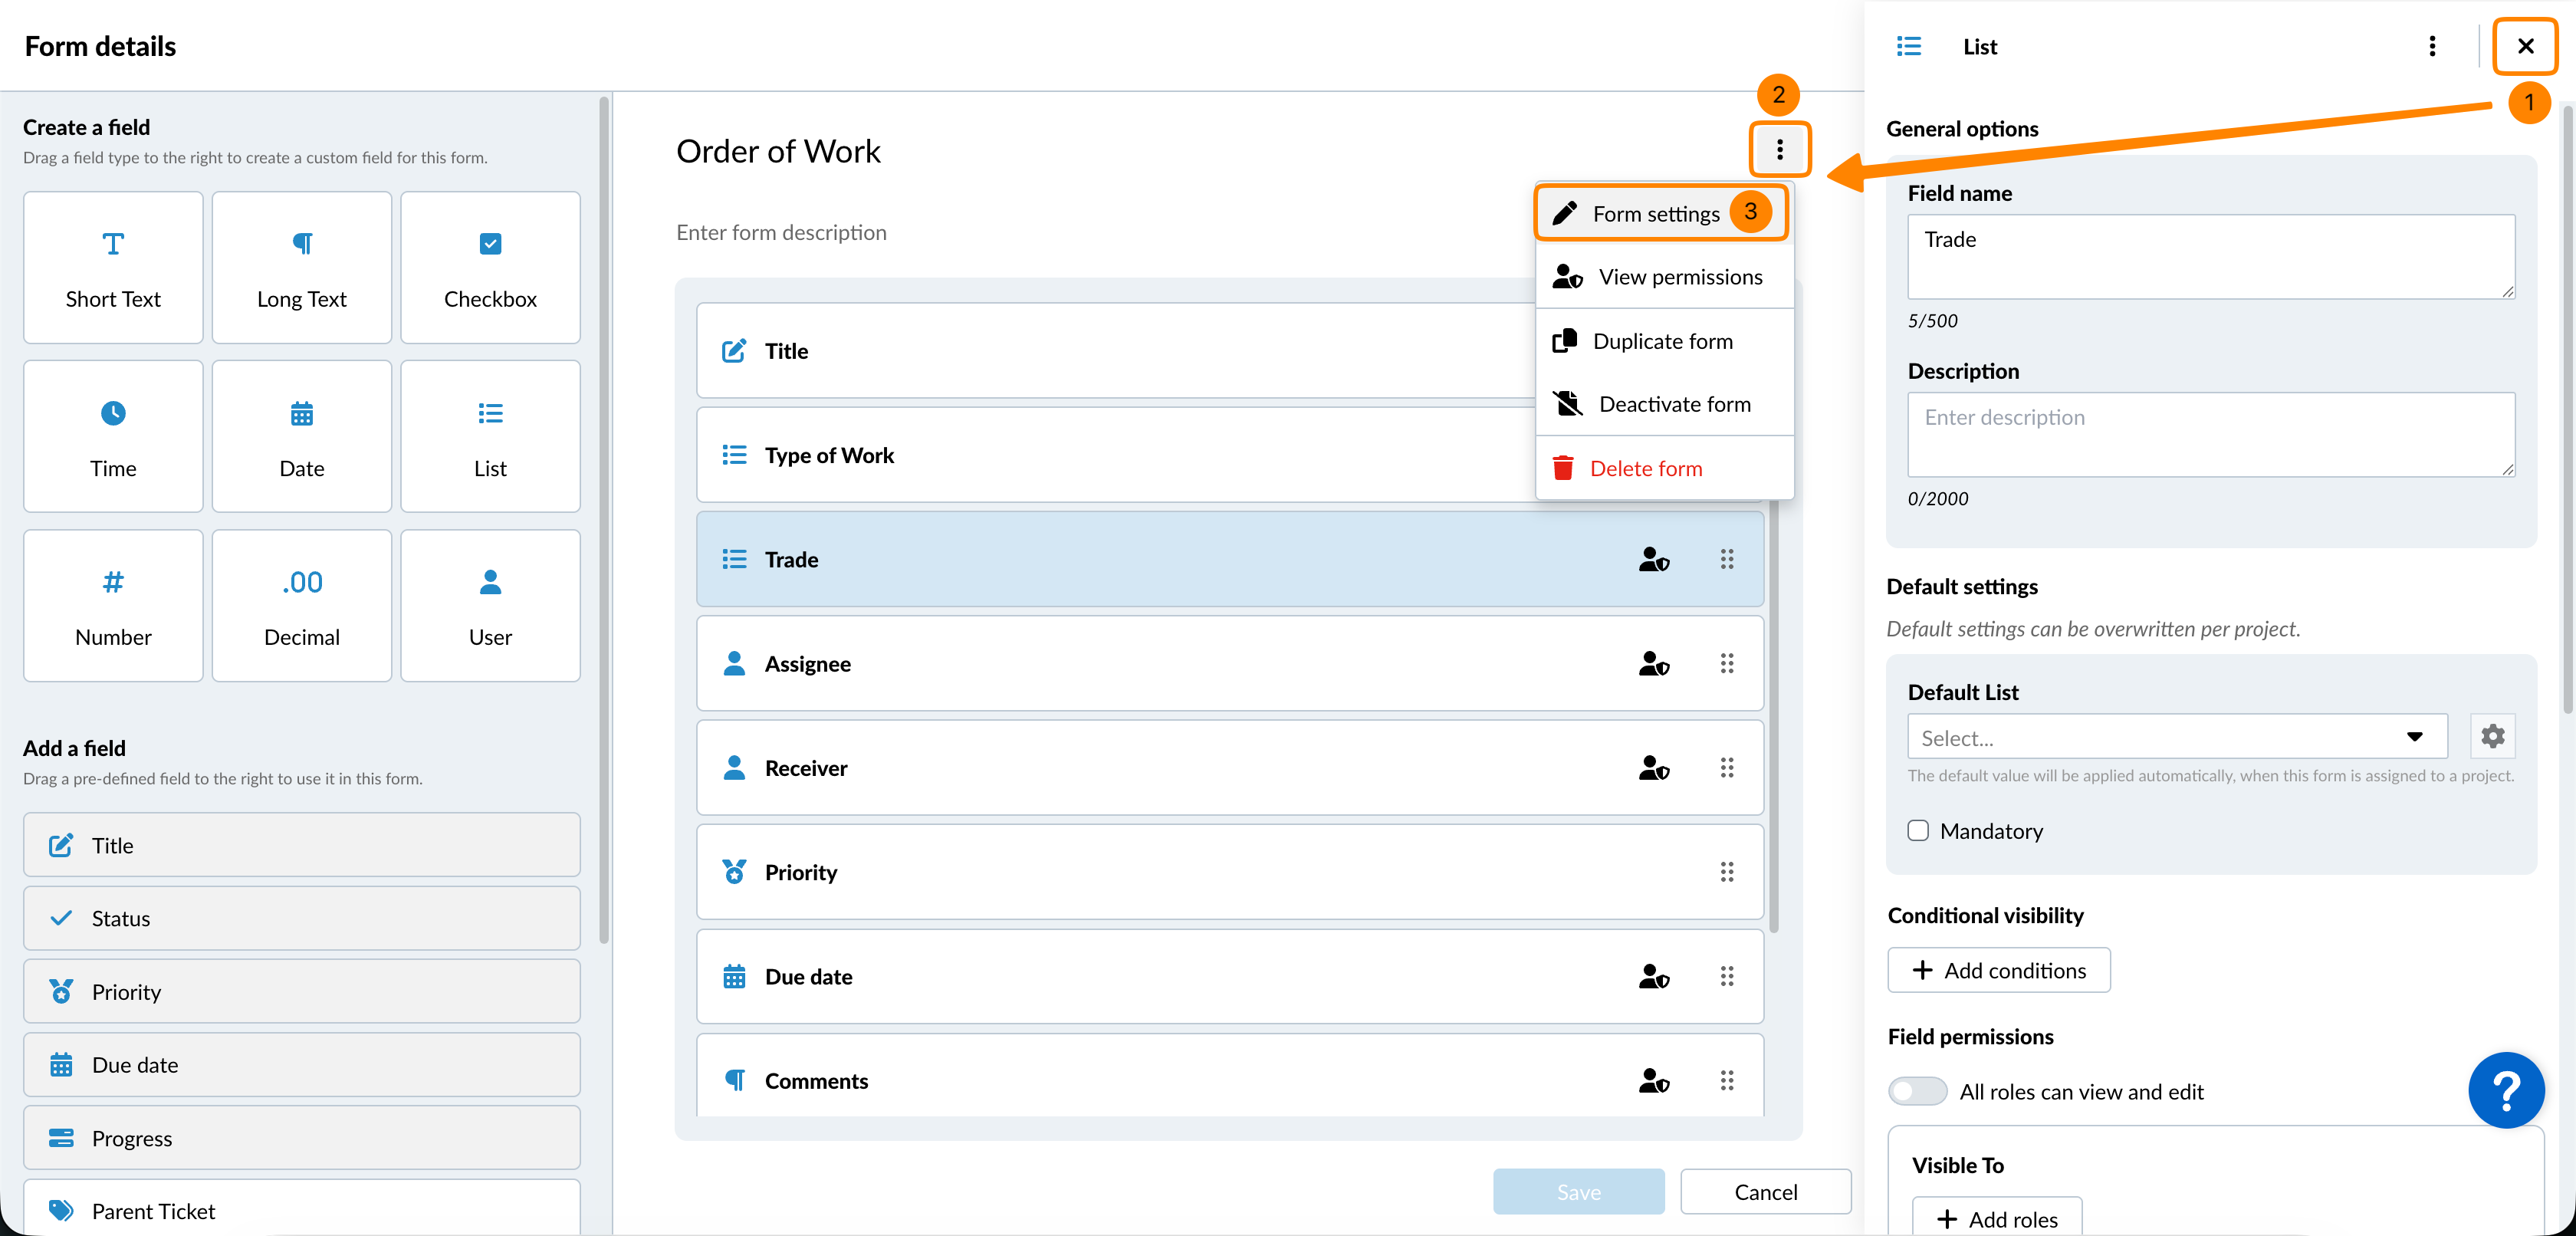
Task: Click the Default List gear settings icon
Action: (x=2492, y=737)
